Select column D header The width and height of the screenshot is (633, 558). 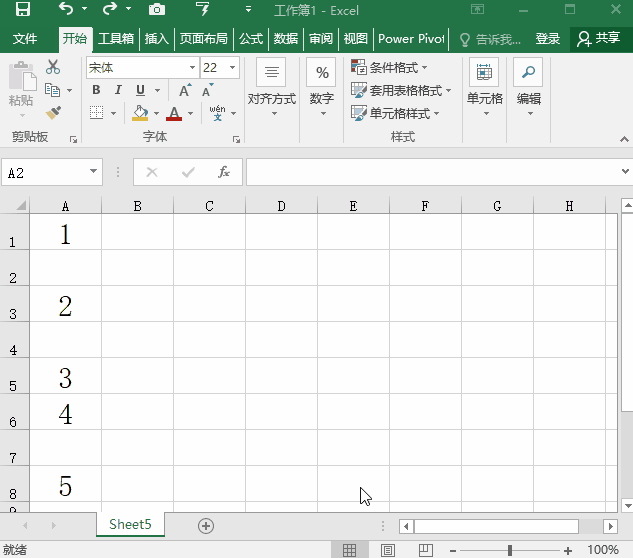(281, 206)
